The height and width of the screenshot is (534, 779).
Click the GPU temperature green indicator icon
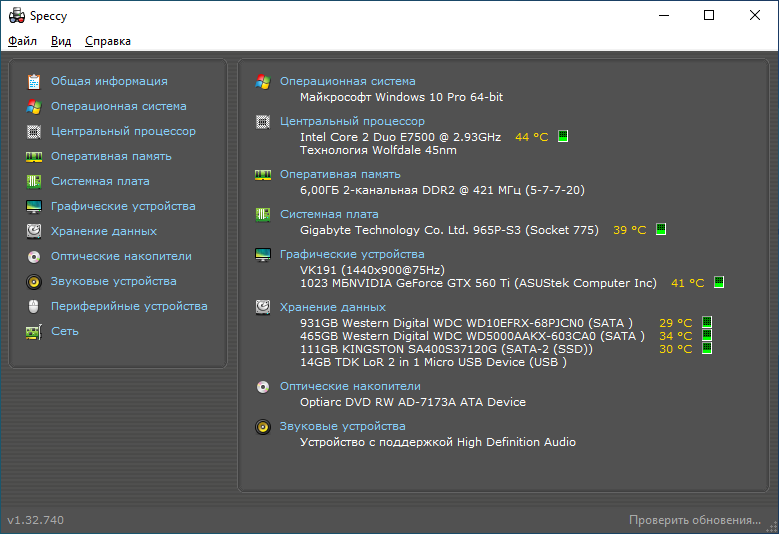coord(719,282)
